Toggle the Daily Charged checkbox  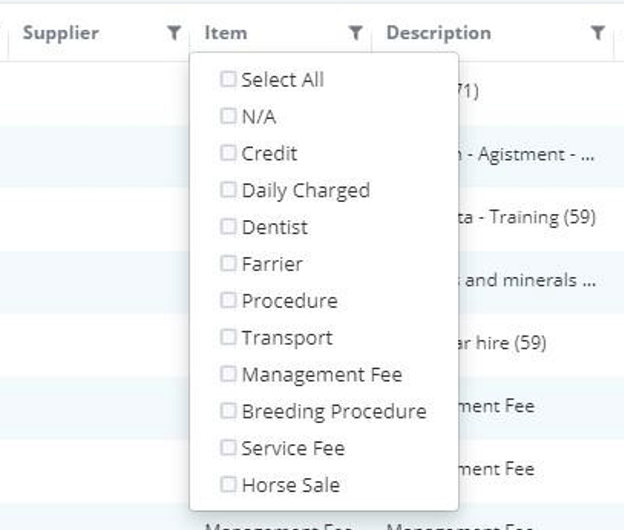click(x=228, y=190)
